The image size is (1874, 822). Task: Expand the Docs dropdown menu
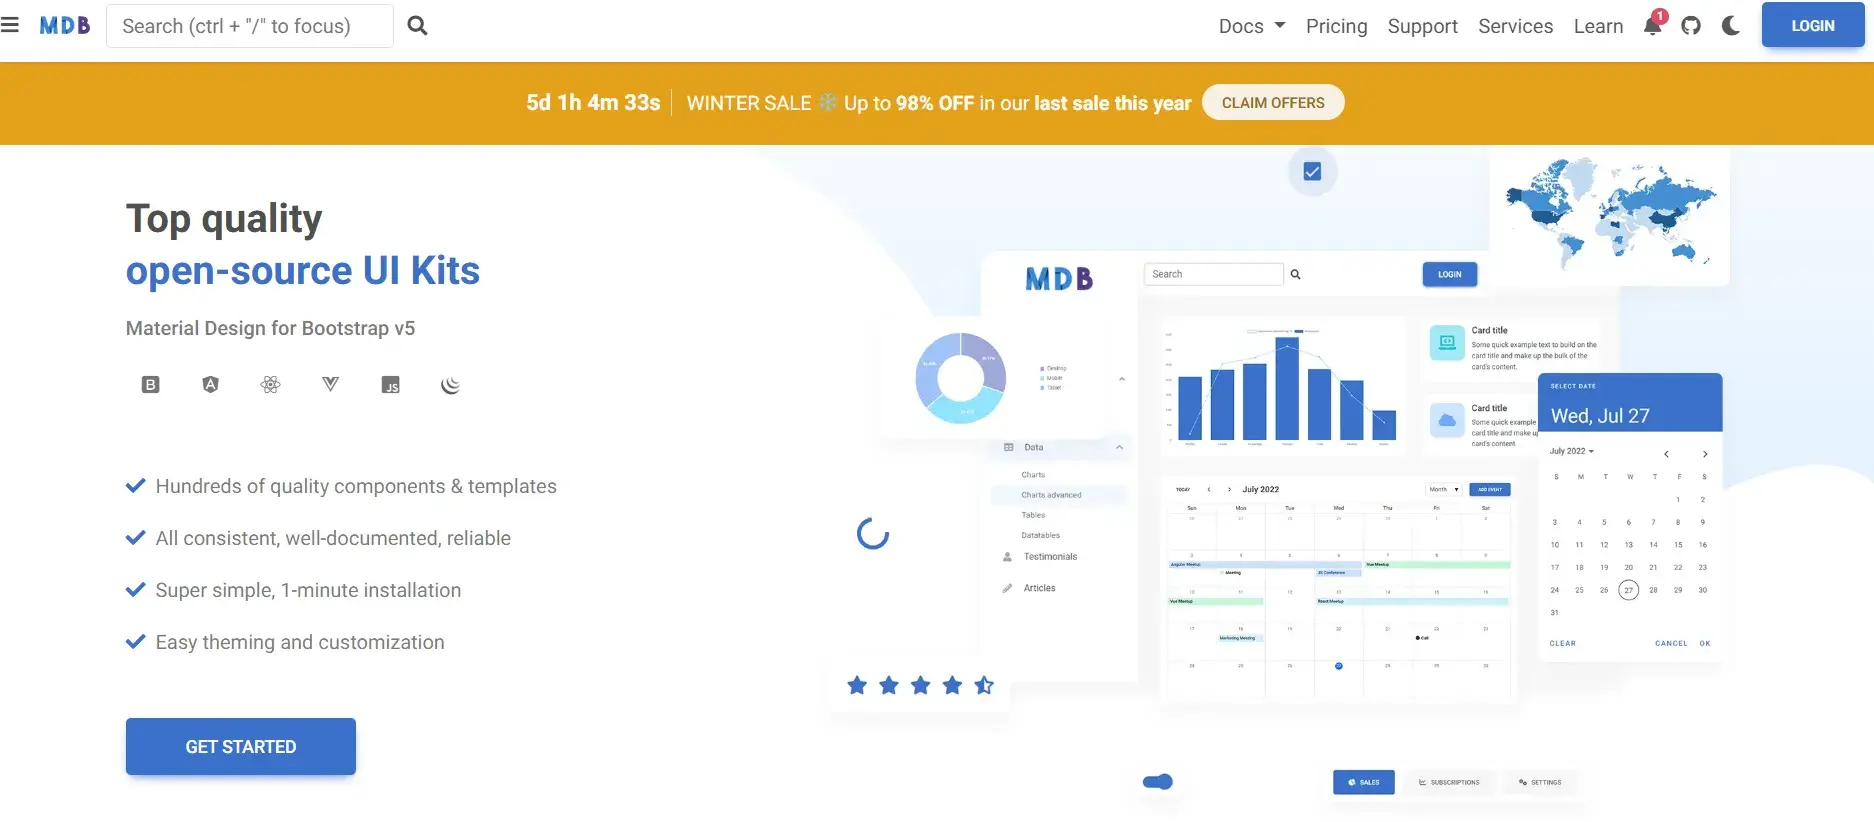coord(1251,26)
